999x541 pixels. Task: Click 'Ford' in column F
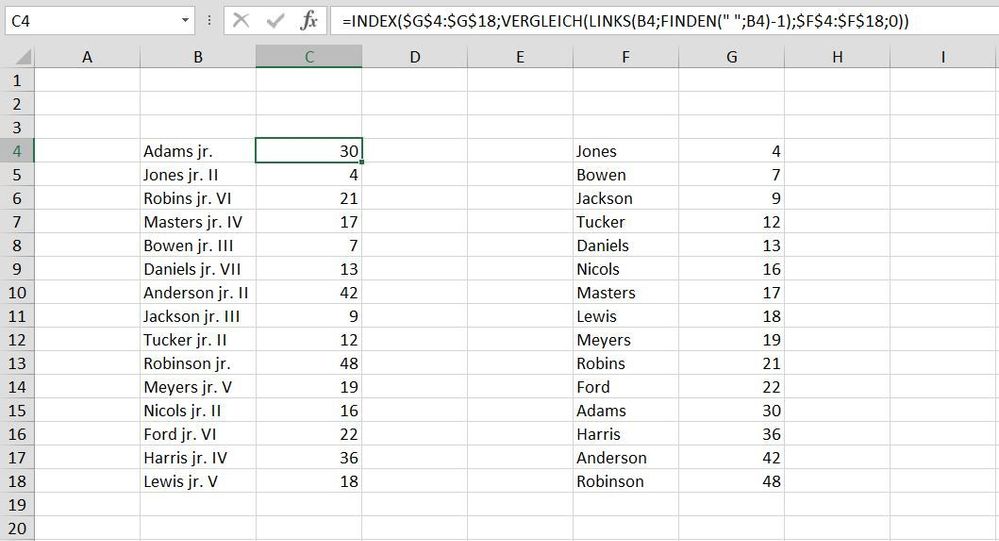click(x=626, y=387)
